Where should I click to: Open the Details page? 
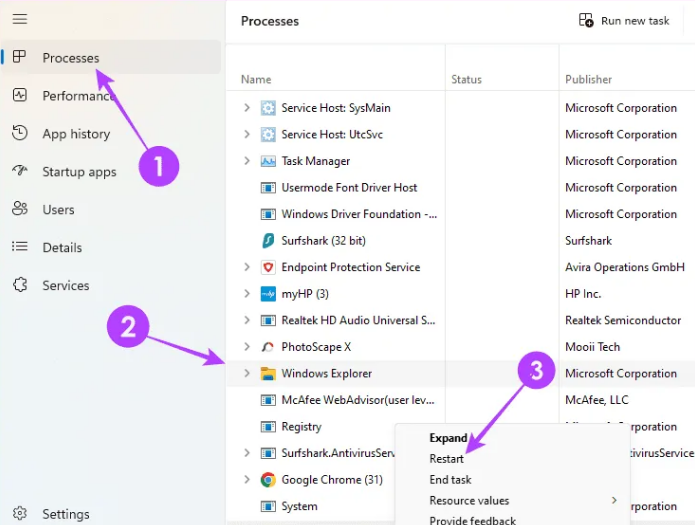click(x=62, y=247)
